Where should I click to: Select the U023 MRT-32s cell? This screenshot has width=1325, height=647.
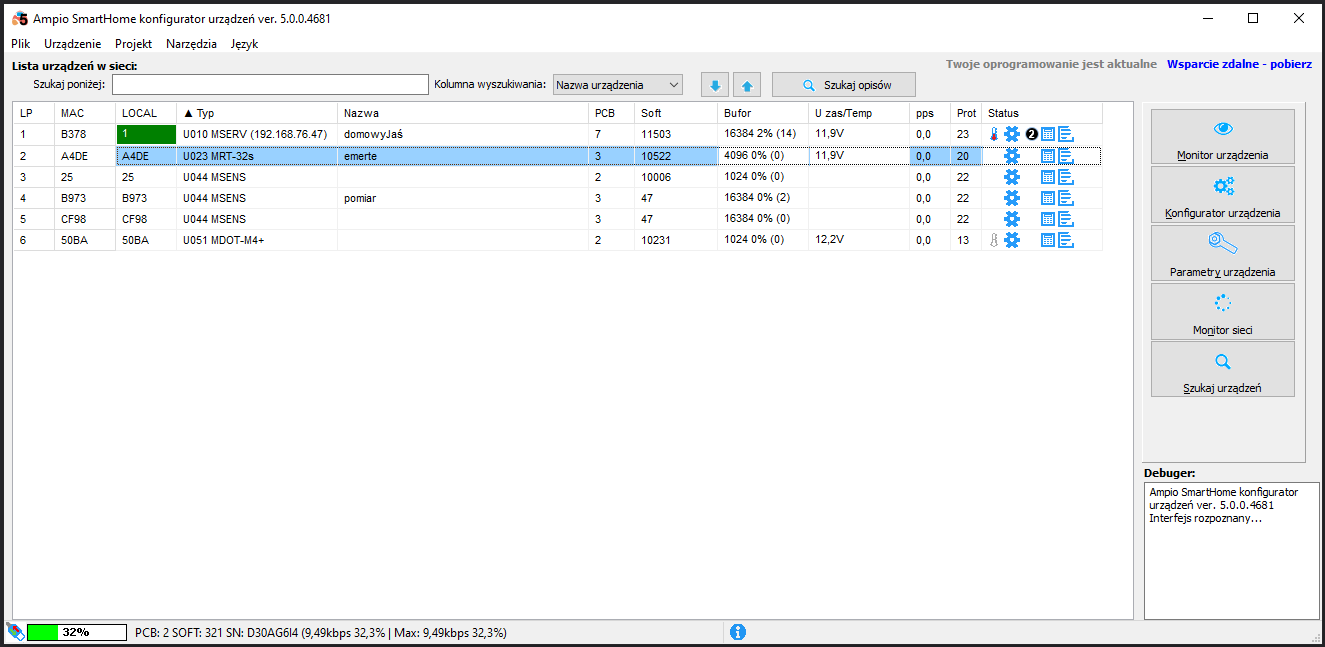pyautogui.click(x=257, y=155)
